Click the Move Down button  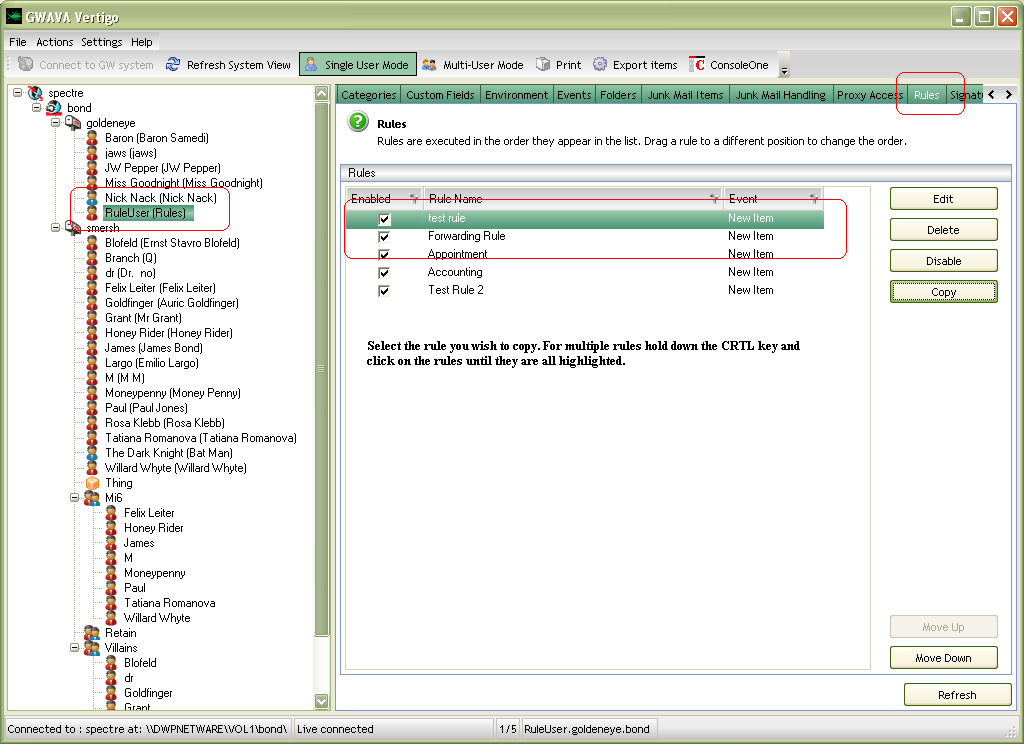[944, 658]
